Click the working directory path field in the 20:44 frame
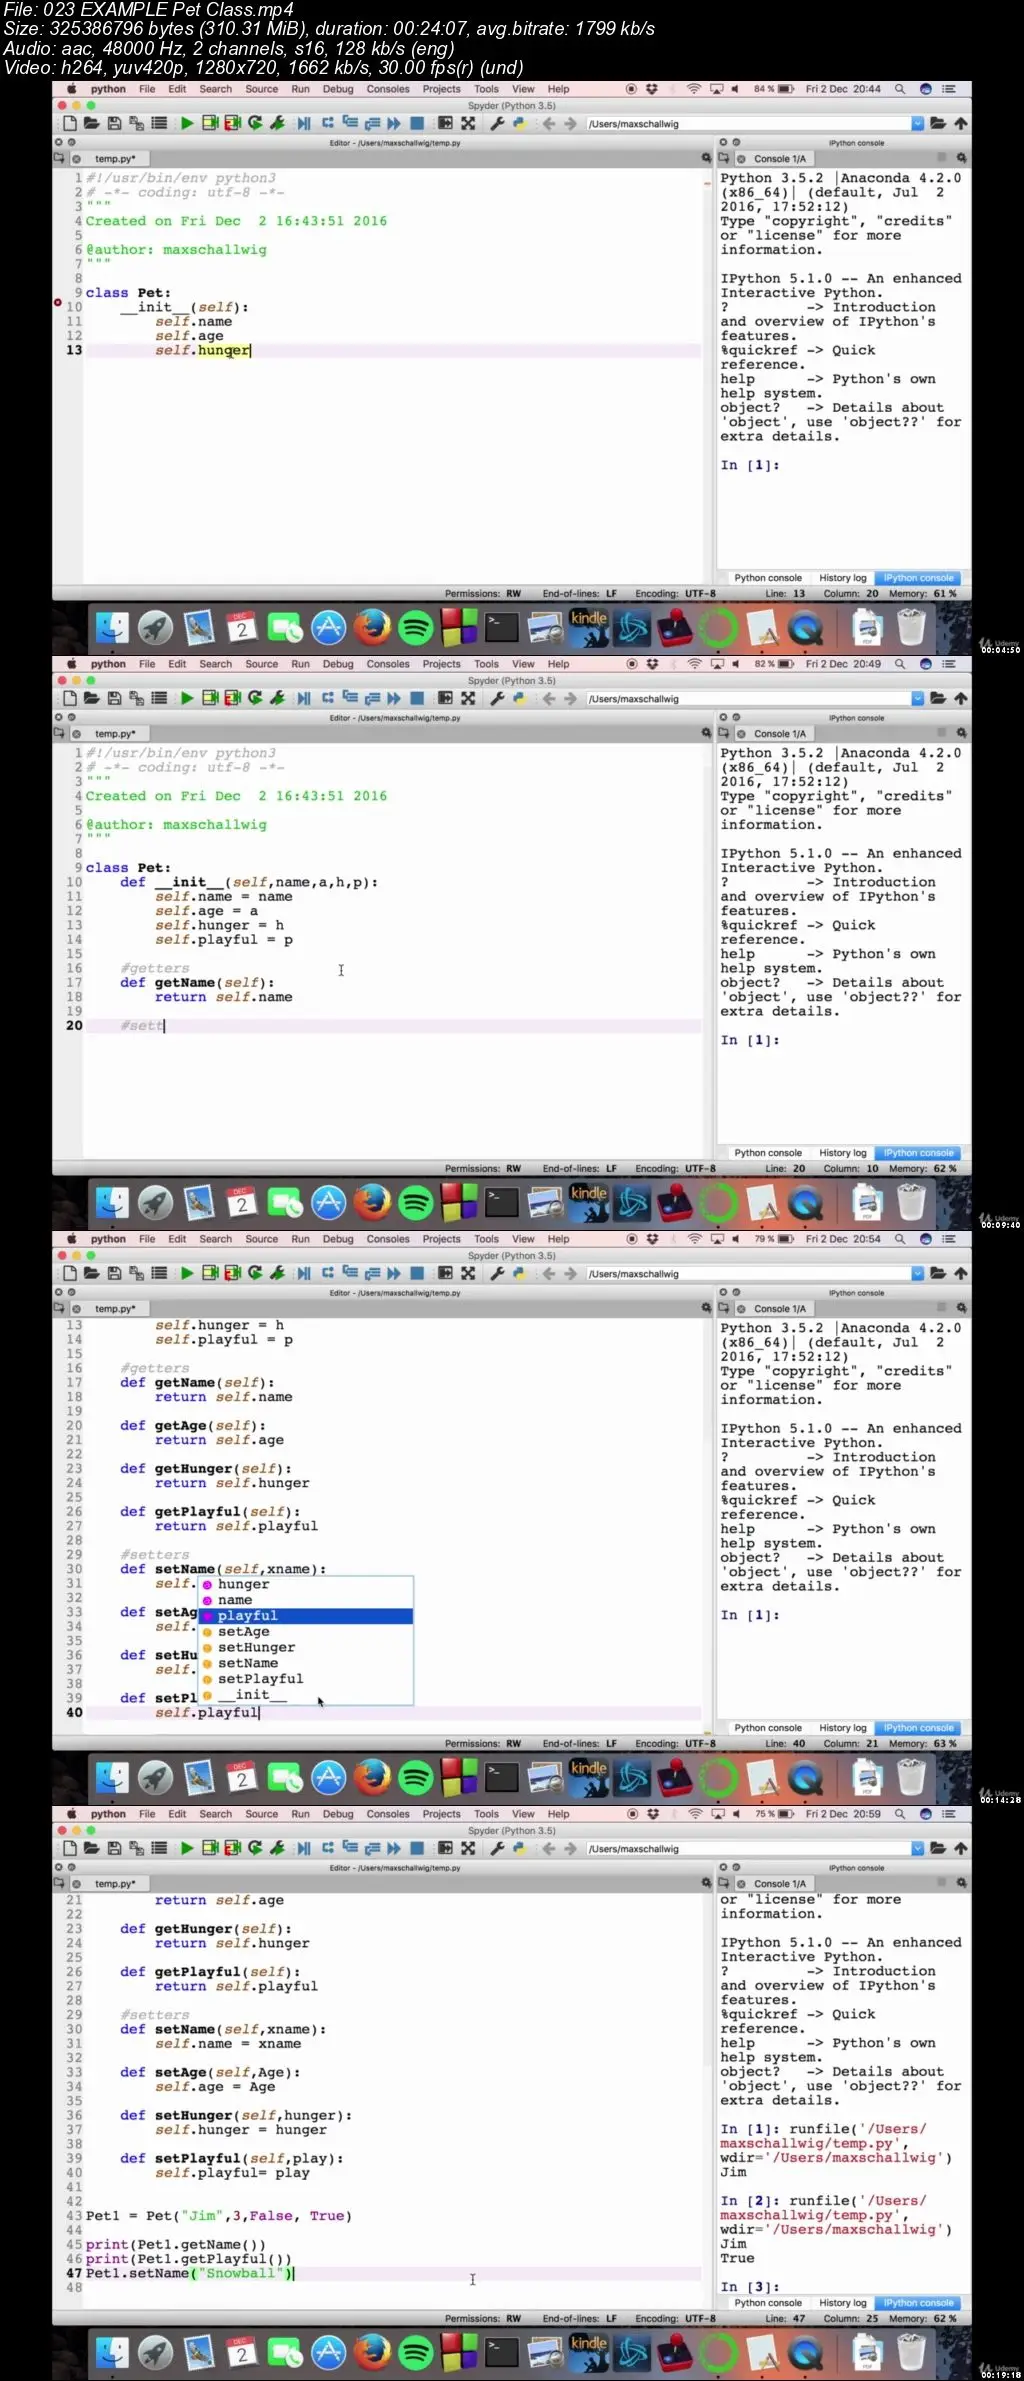 point(748,124)
